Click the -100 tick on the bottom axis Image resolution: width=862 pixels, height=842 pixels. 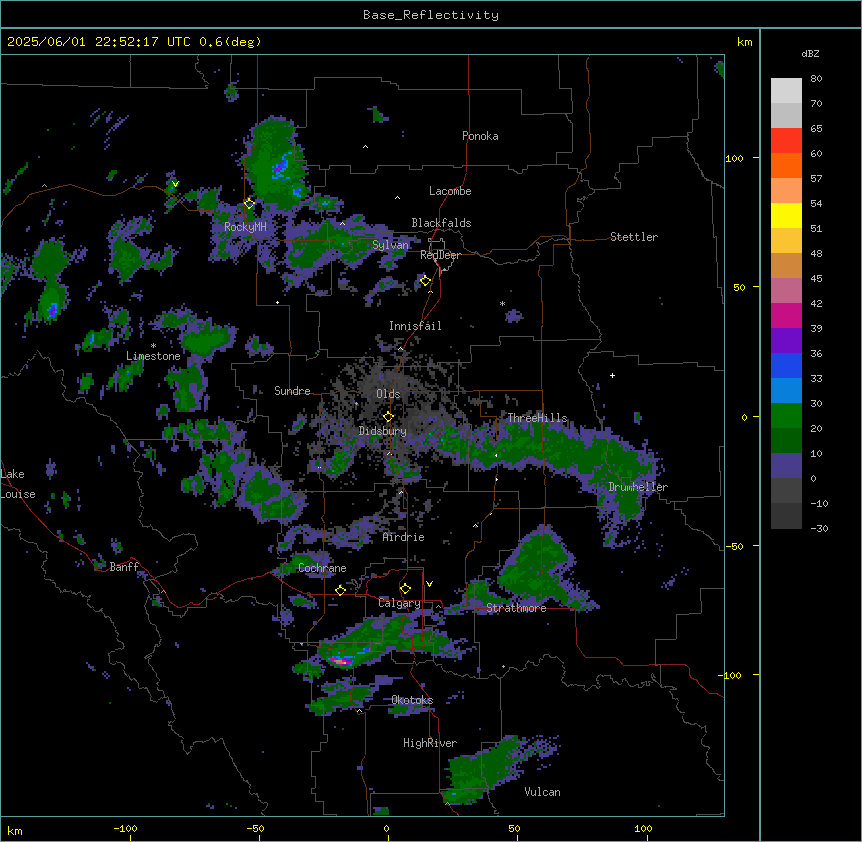(125, 828)
